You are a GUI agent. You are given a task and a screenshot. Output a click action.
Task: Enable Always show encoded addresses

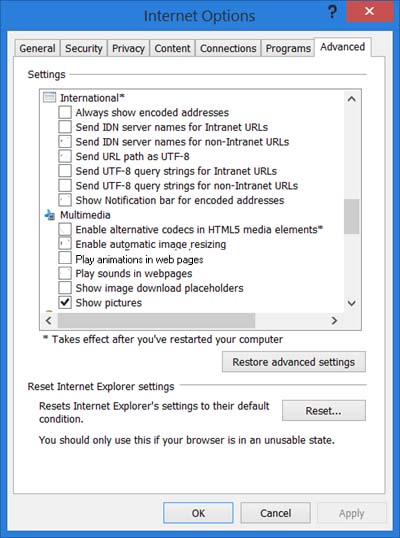(x=65, y=112)
